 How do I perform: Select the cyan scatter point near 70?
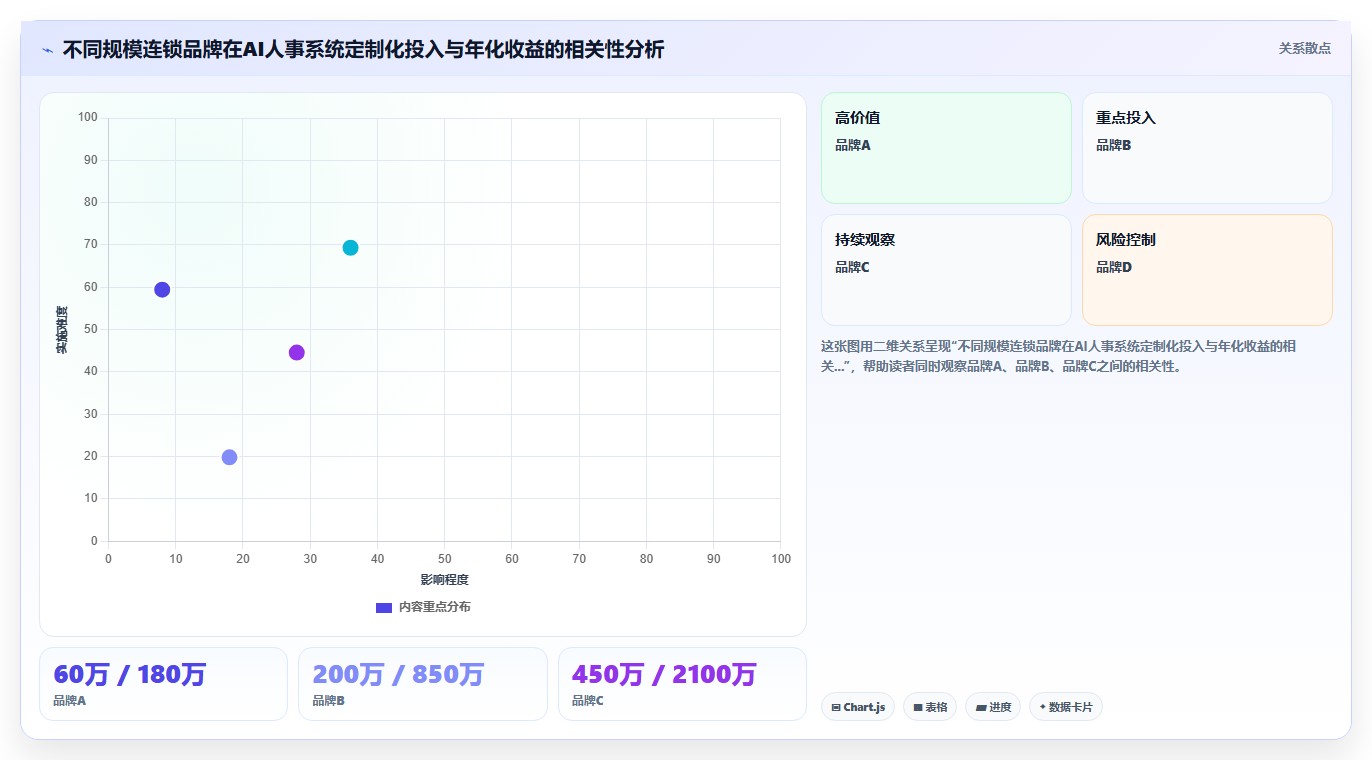(350, 248)
